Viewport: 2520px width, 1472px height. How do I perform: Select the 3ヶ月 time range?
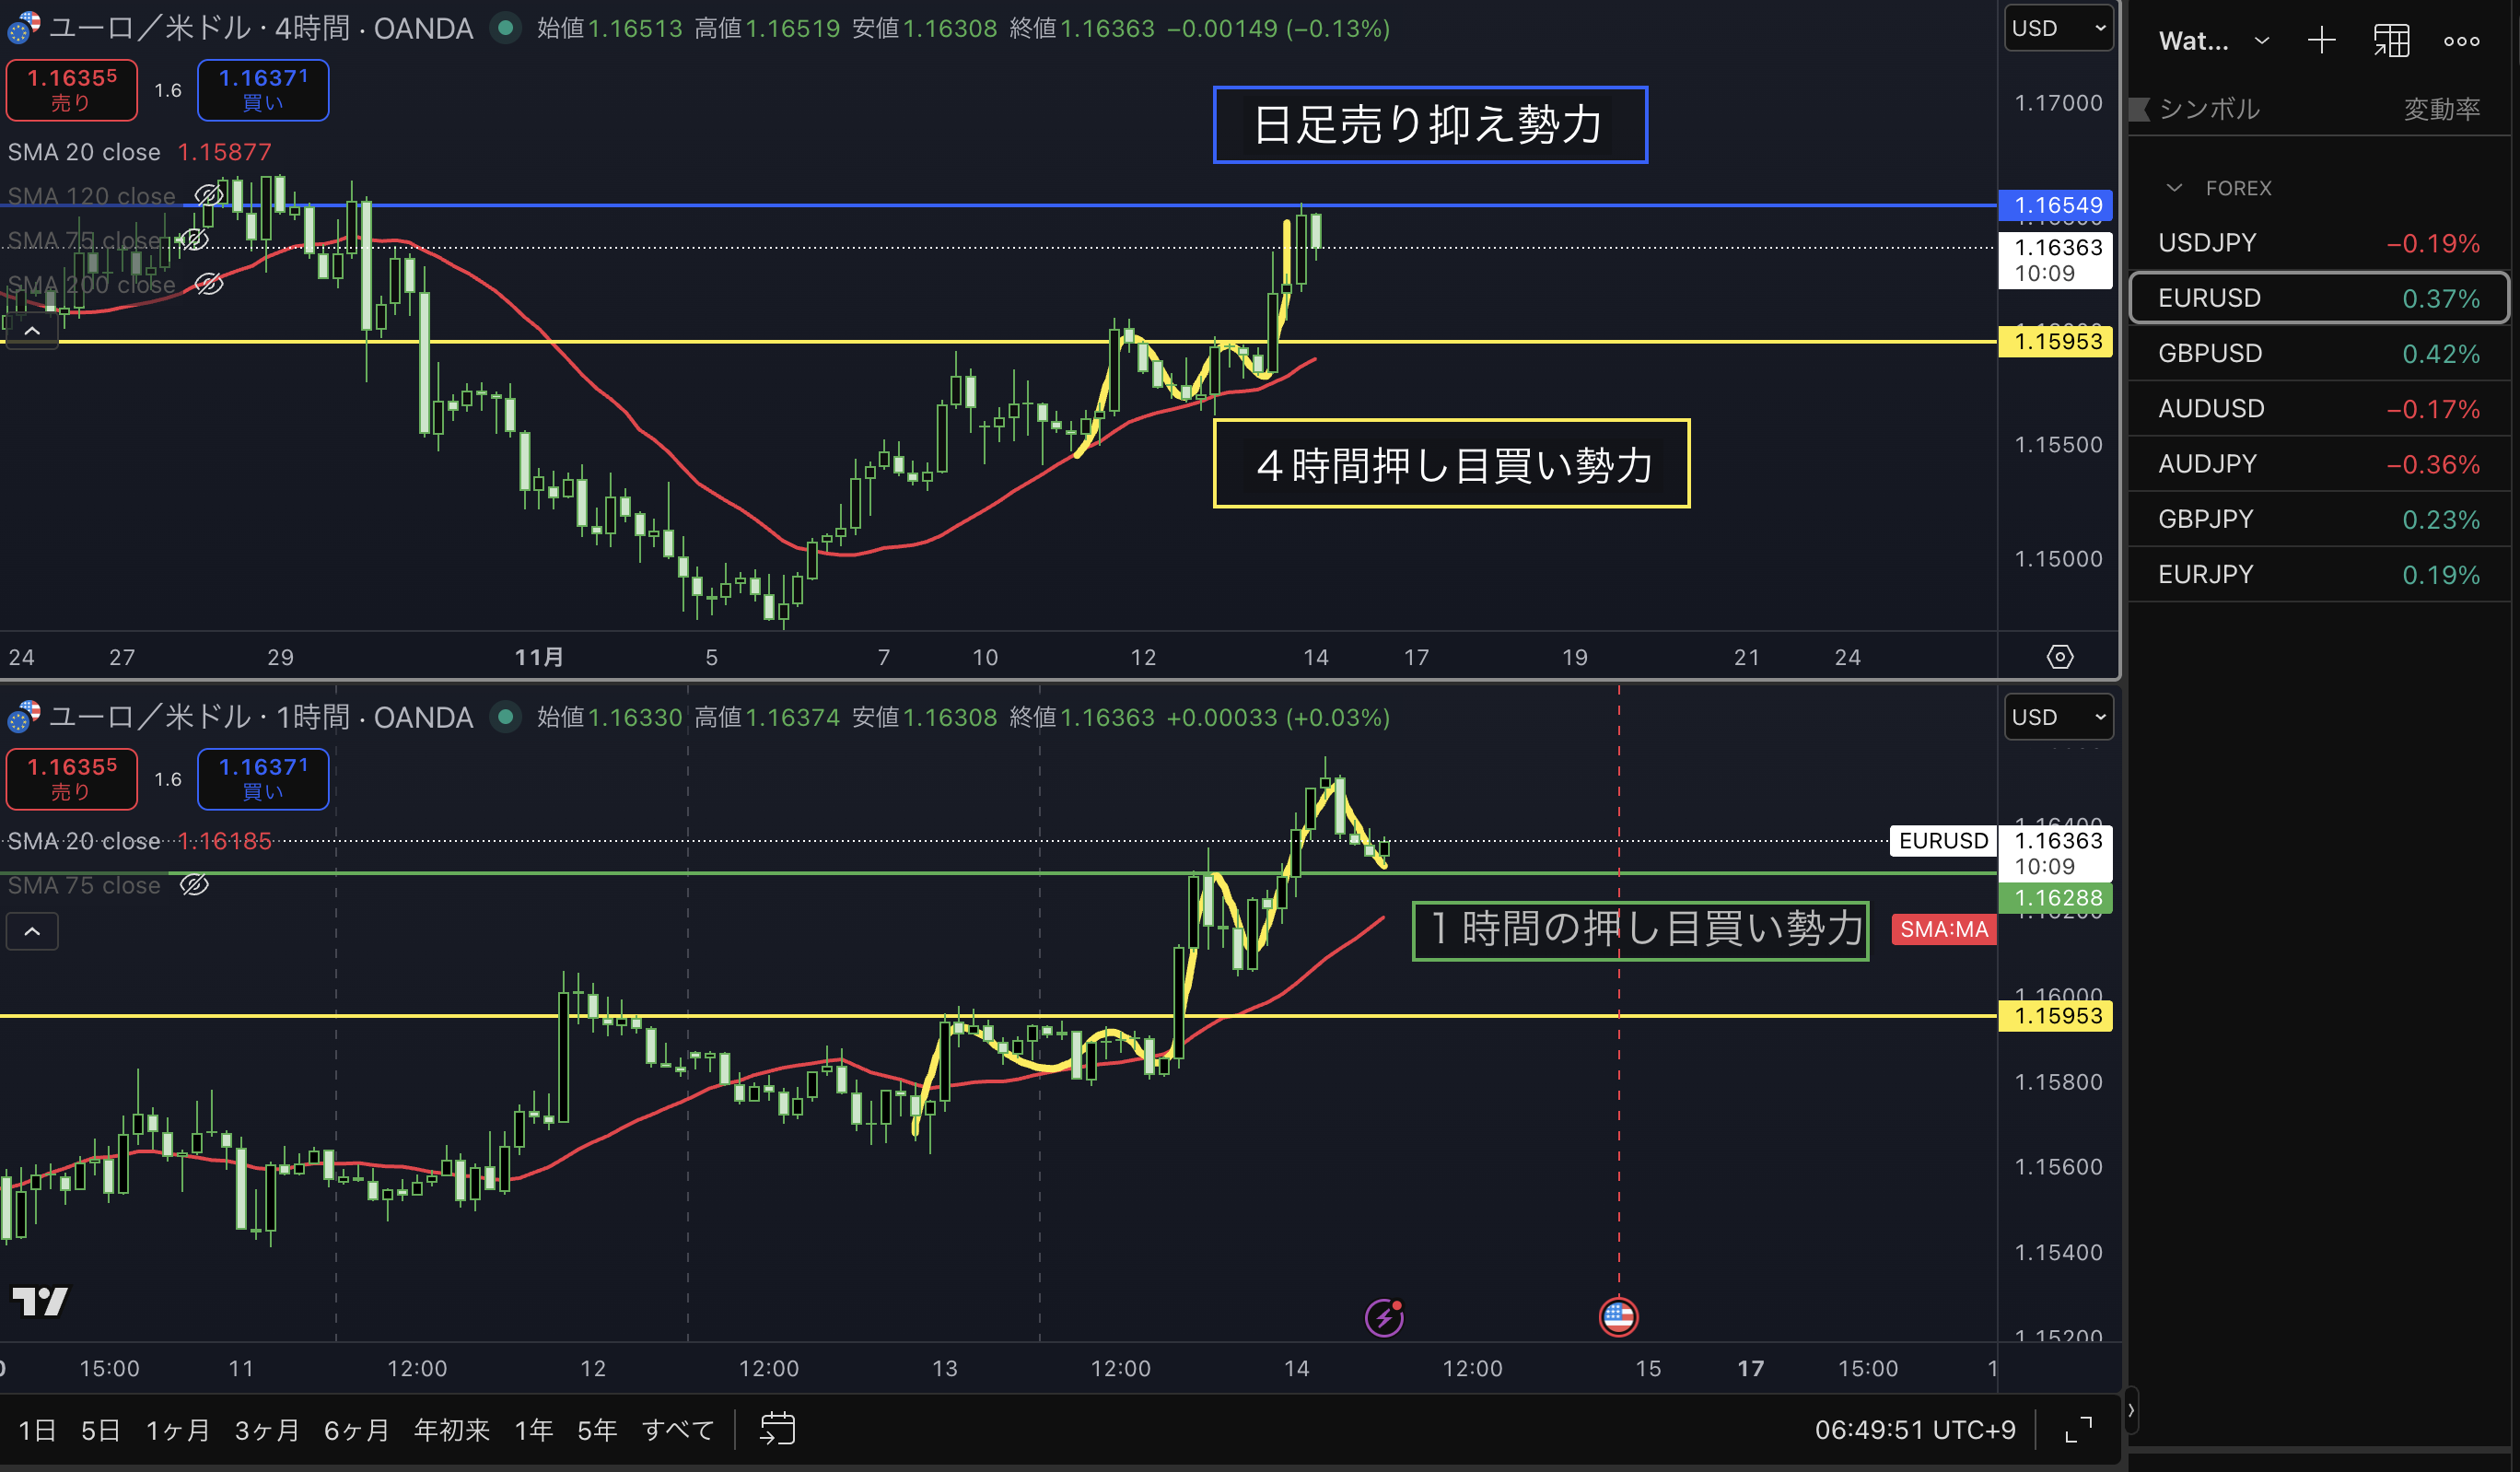[x=266, y=1430]
